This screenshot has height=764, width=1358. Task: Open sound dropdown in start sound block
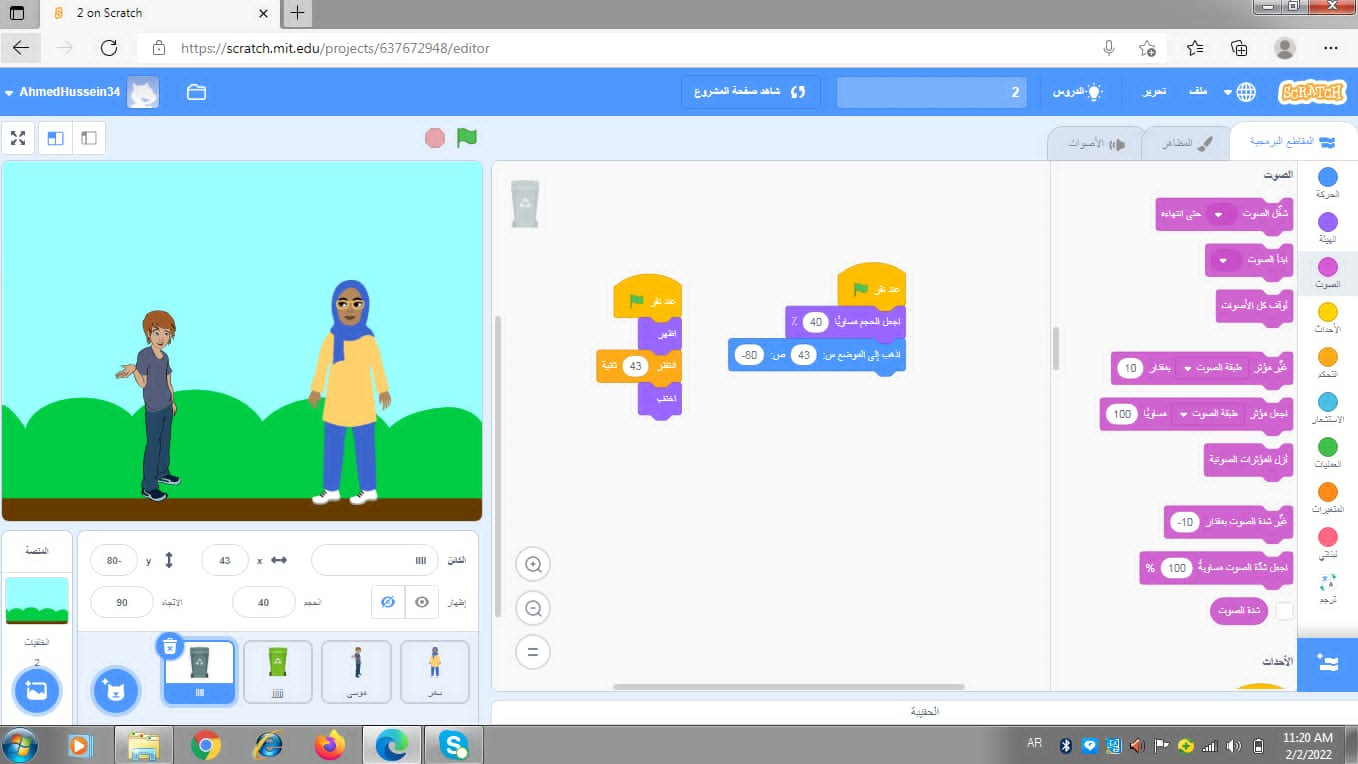(1224, 260)
